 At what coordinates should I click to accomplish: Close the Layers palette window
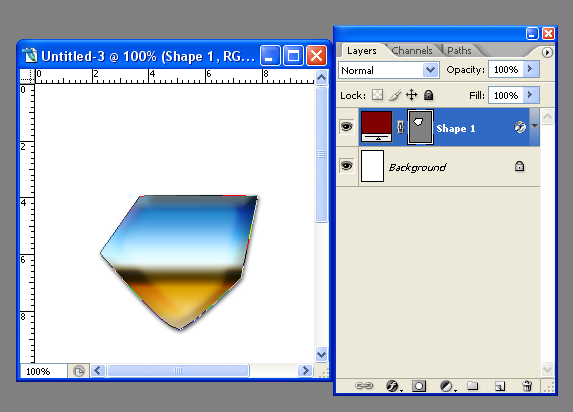click(548, 34)
